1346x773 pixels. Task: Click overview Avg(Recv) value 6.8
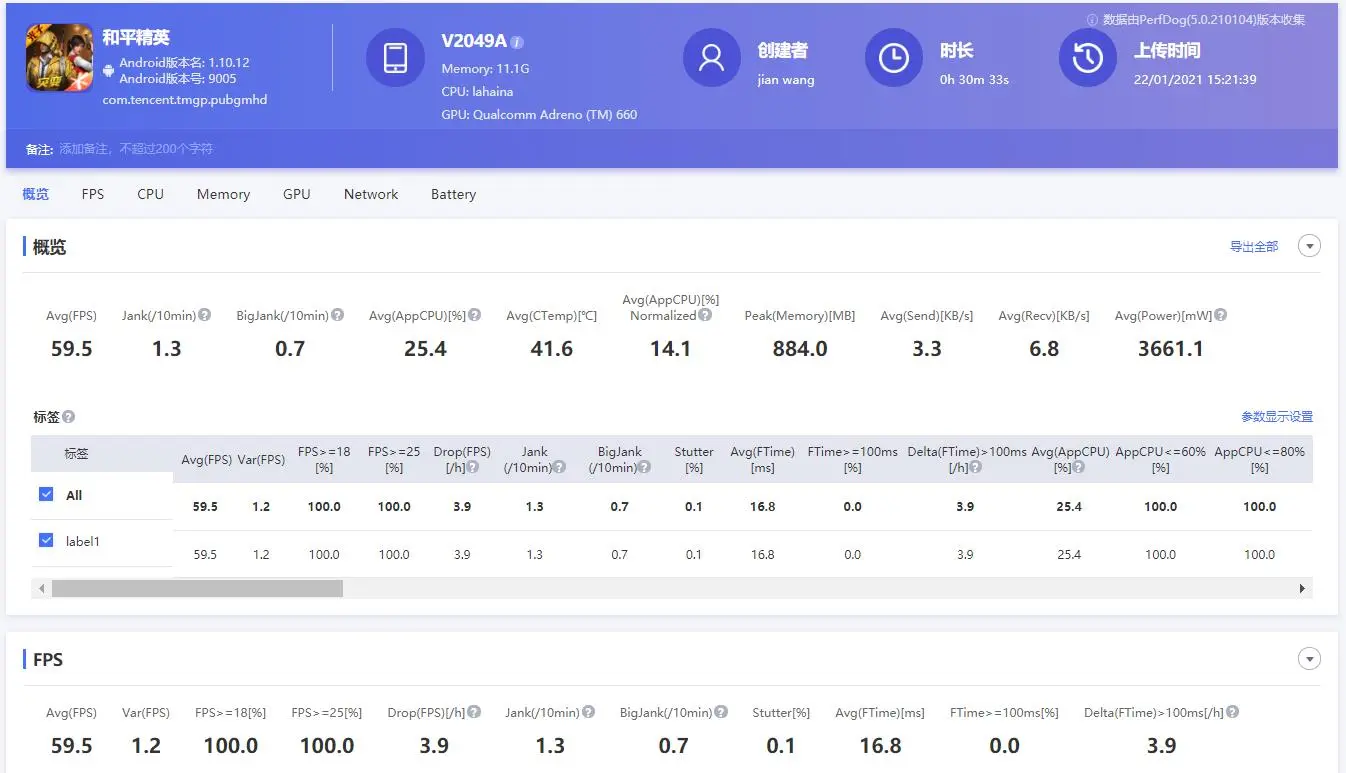(x=1044, y=349)
